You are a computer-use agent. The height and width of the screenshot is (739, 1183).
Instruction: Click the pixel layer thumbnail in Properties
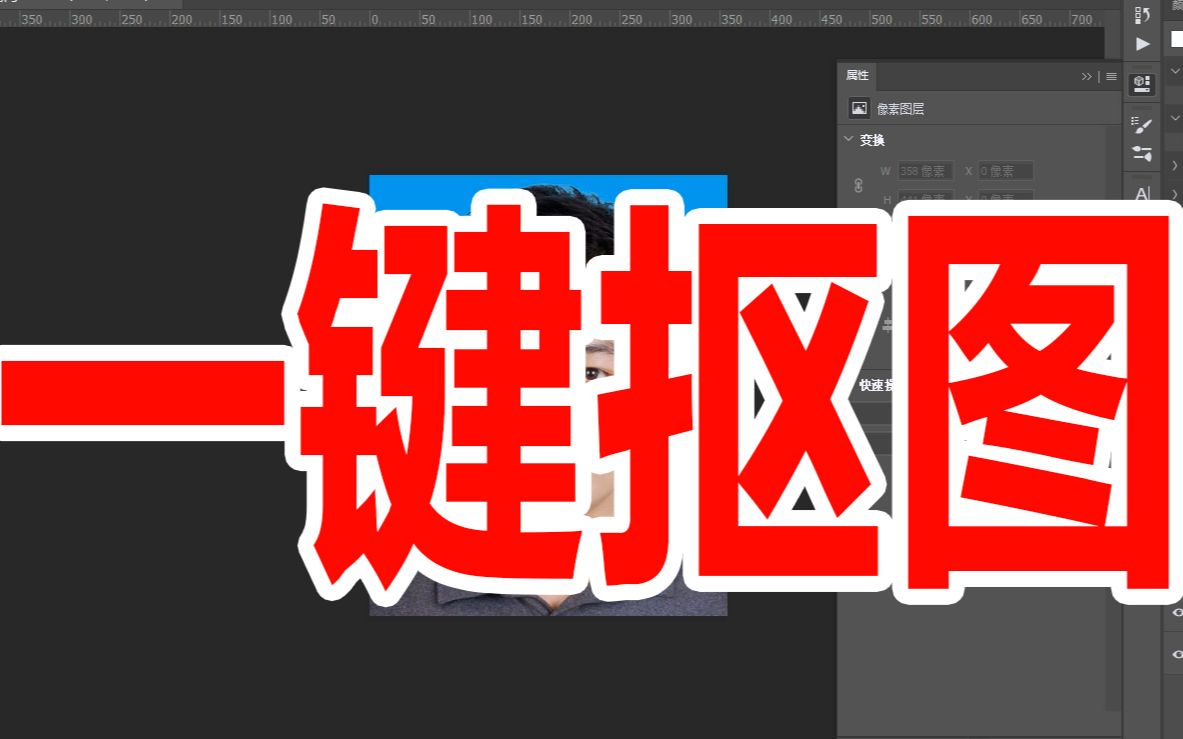coord(858,108)
